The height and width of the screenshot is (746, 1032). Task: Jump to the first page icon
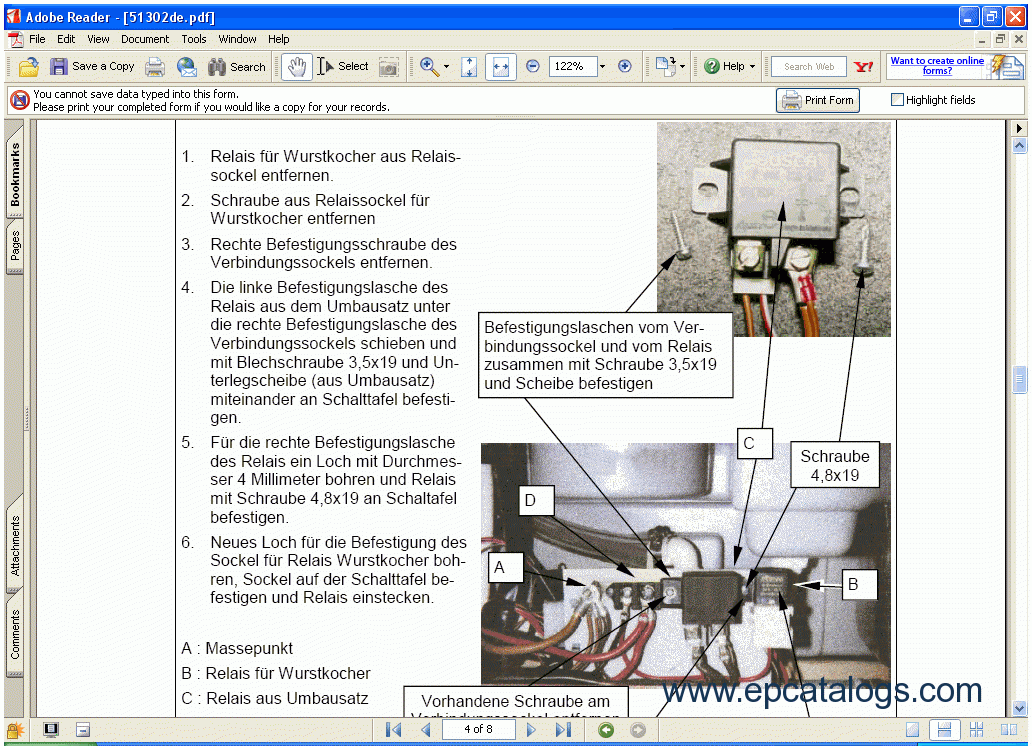click(x=394, y=730)
